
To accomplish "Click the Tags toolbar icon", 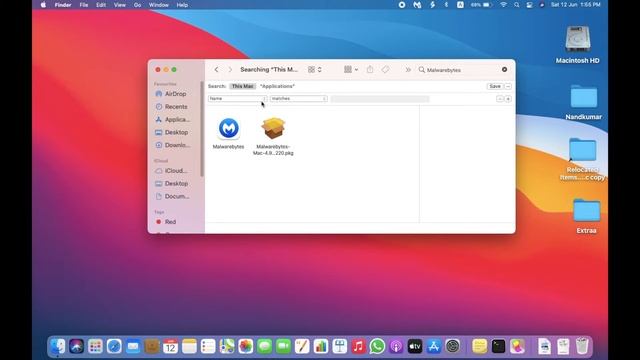I will click(x=385, y=70).
